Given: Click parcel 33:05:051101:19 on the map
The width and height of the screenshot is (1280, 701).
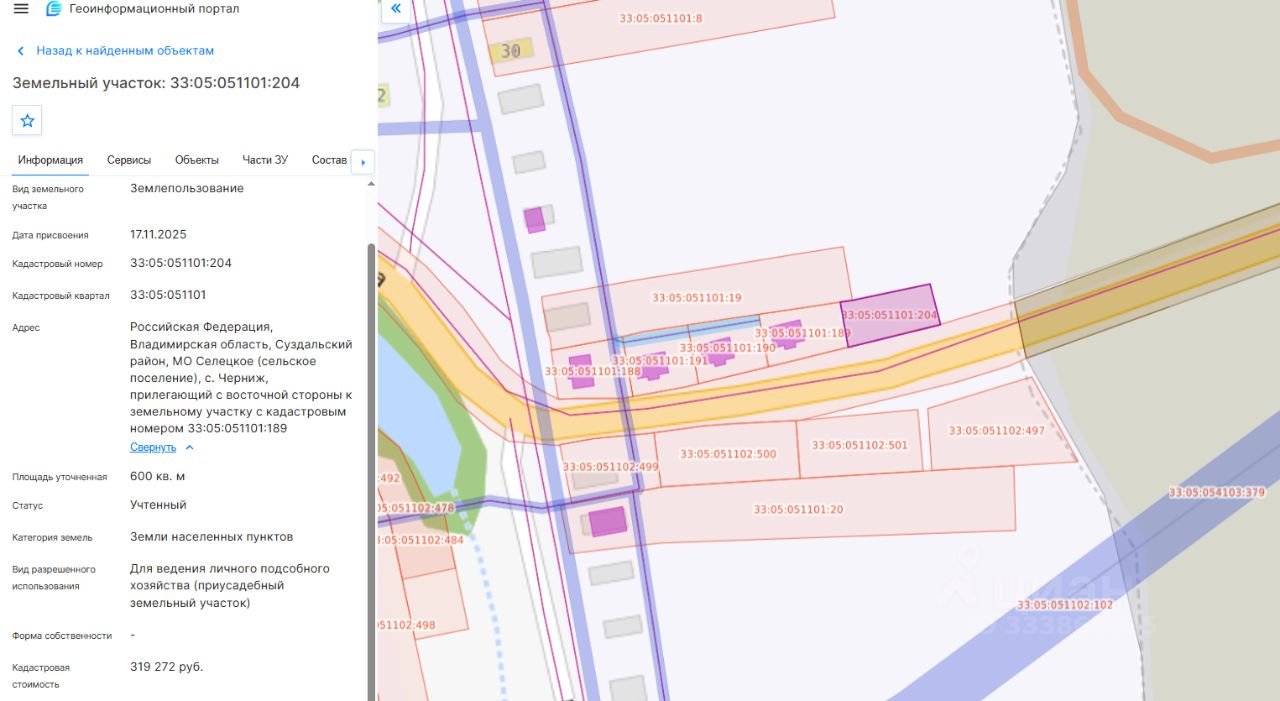Looking at the screenshot, I should click(697, 297).
